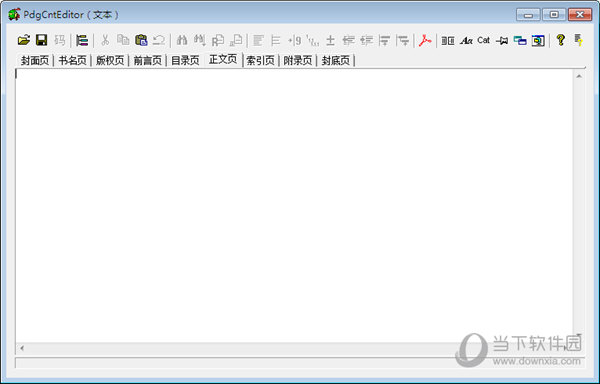Click the last lines-with-down-triangle icon
The height and width of the screenshot is (384, 600).
403,40
